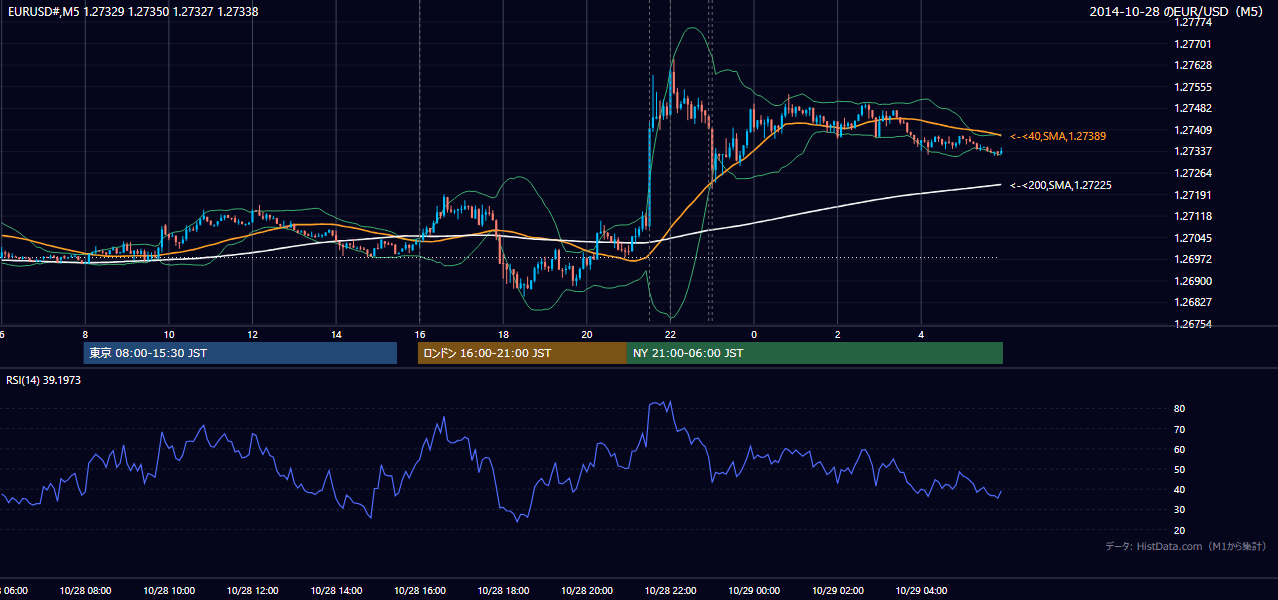Click the RSI 40 level label
This screenshot has height=600, width=1278.
tap(1179, 490)
